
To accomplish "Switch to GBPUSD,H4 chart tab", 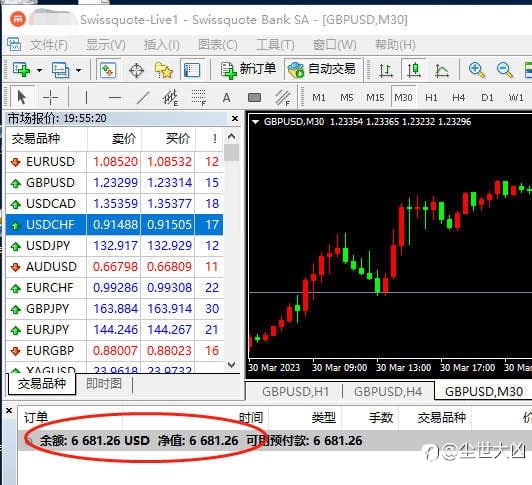I will pyautogui.click(x=388, y=392).
